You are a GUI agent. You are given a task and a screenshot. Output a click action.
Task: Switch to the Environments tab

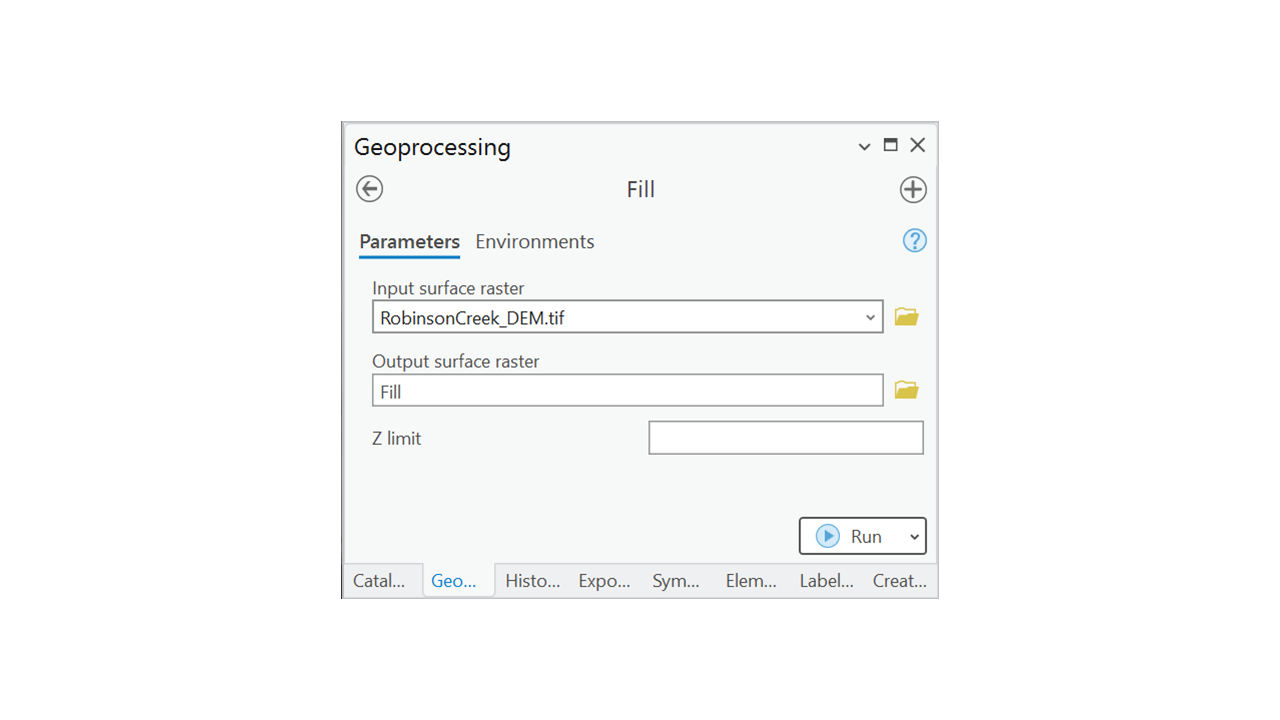click(x=534, y=242)
